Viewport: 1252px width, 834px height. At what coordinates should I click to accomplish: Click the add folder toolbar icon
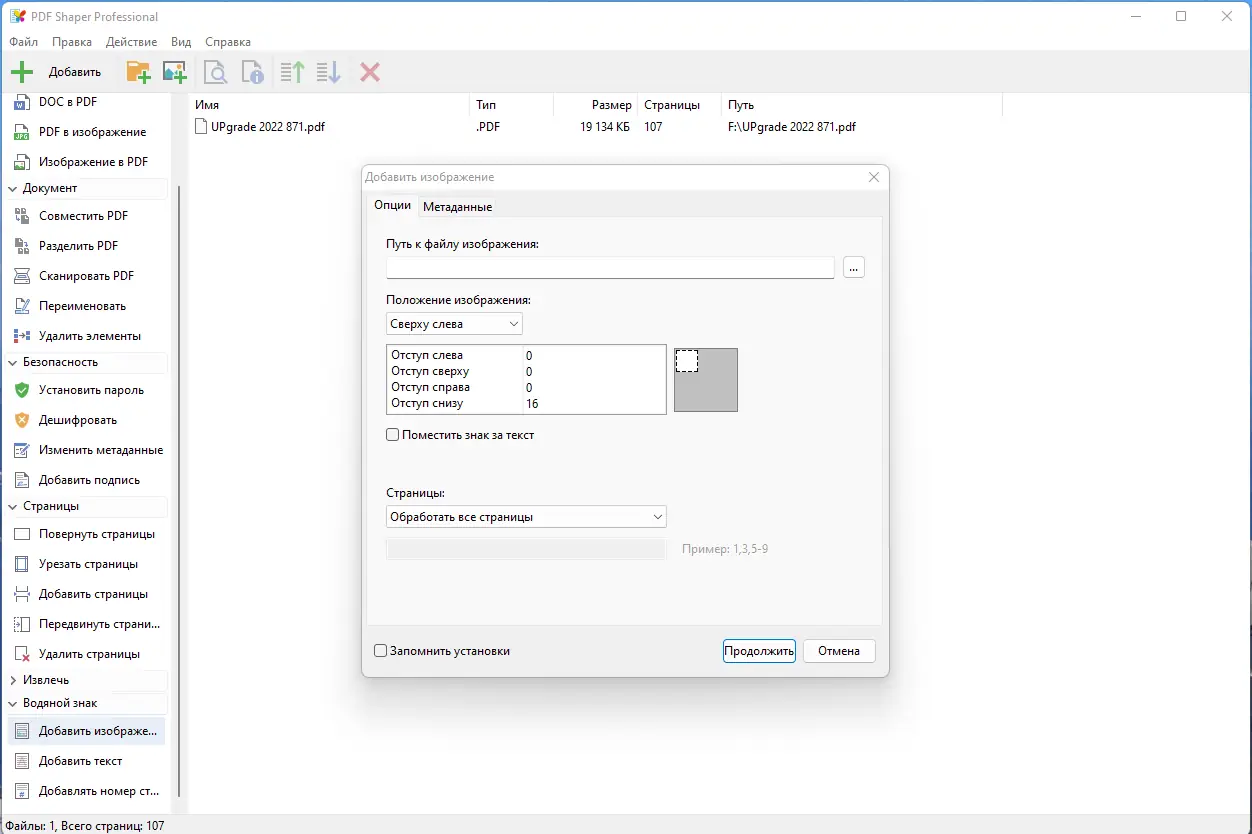point(138,72)
